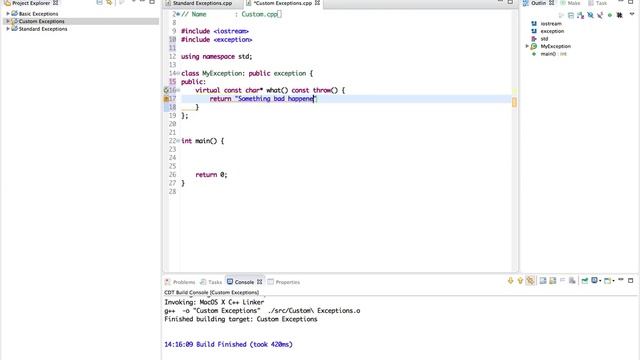Click Collapse All icon in Project Explorer
Image resolution: width=640 pixels, height=360 pixels.
pyautogui.click(x=99, y=2)
